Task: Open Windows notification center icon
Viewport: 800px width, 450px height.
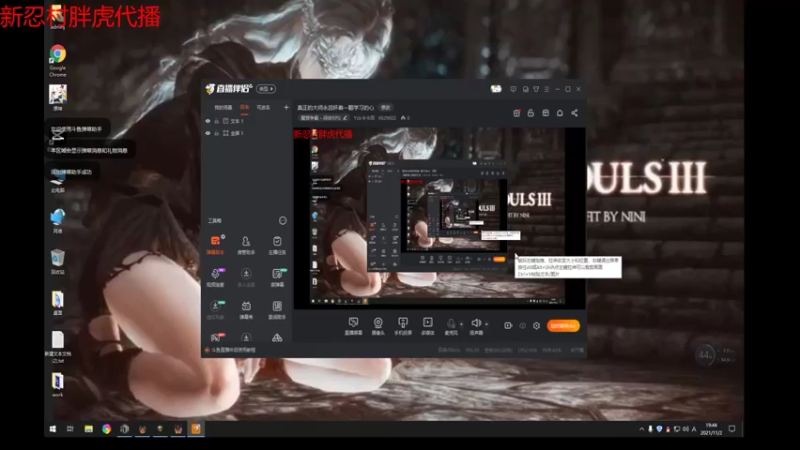Action: point(732,429)
